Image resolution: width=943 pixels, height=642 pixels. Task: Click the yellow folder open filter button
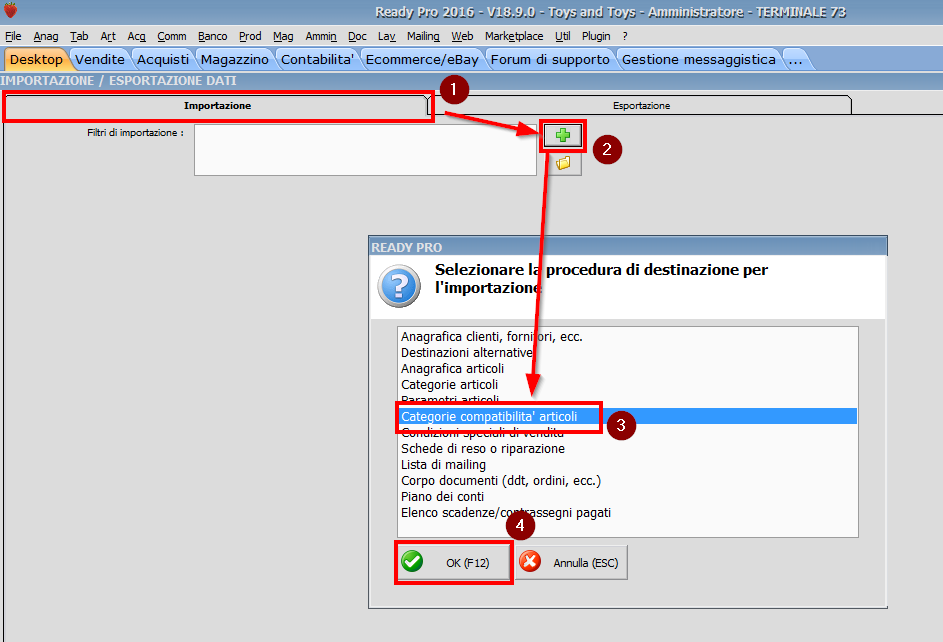point(563,163)
